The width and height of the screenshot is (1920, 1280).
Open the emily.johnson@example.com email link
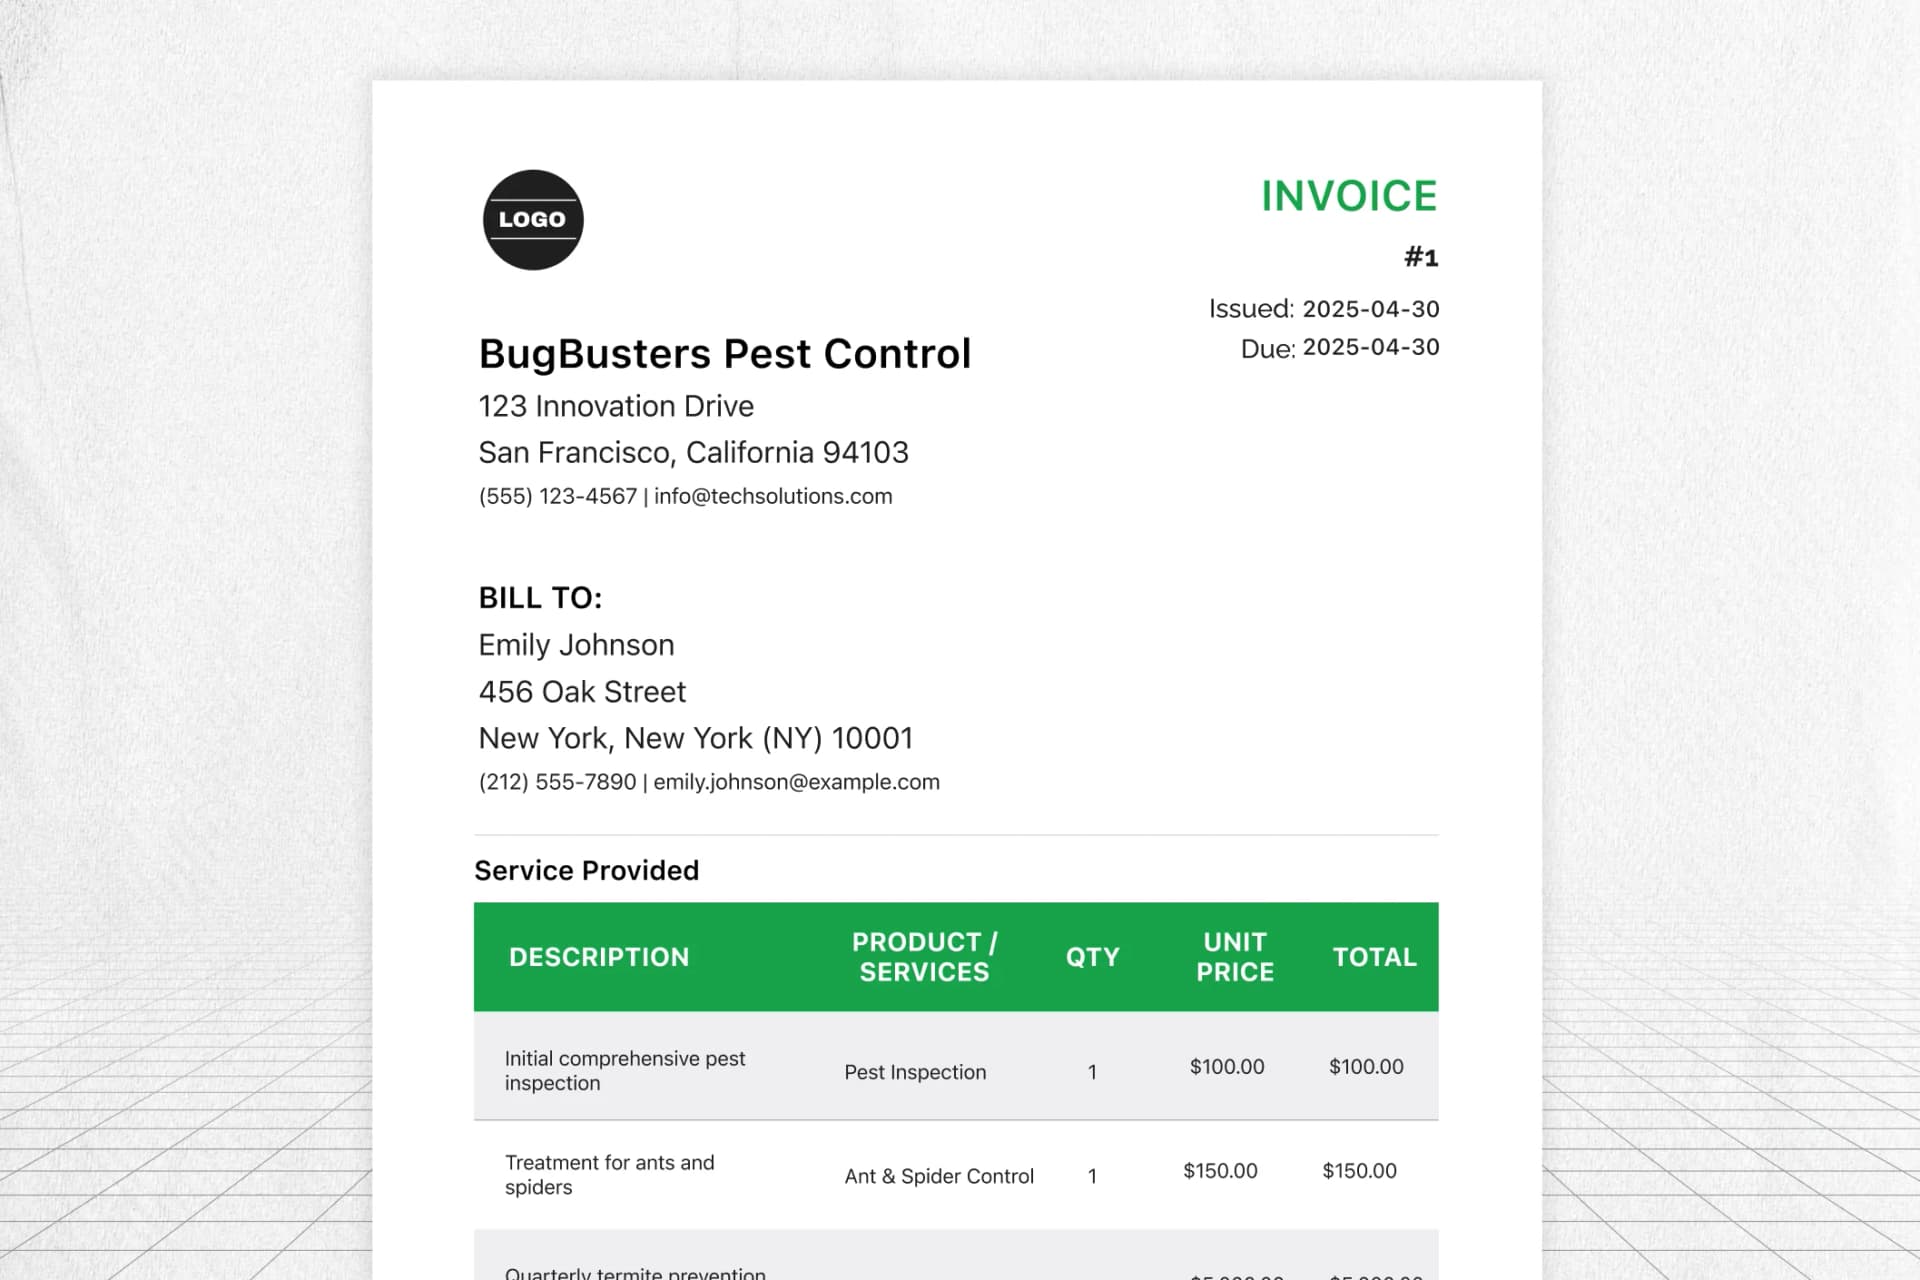pos(796,782)
